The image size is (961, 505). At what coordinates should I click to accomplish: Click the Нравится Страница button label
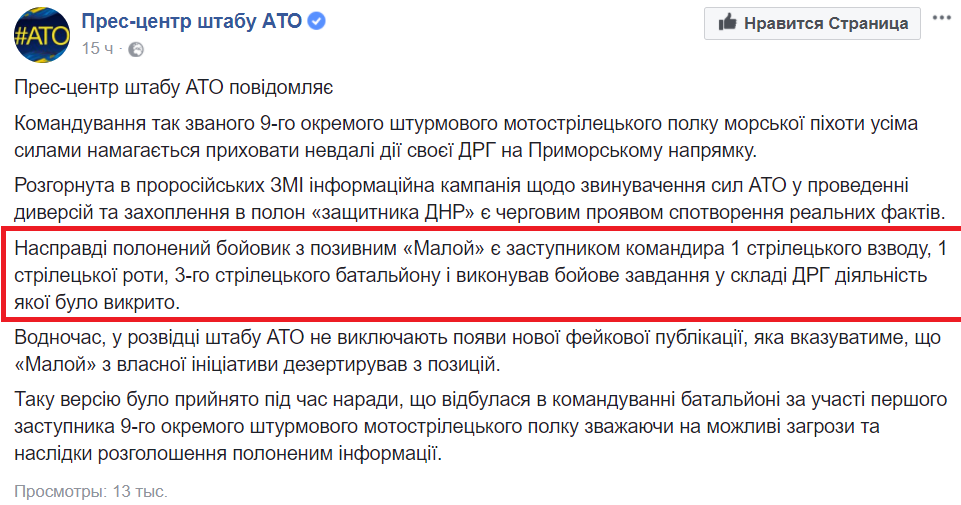(x=826, y=23)
